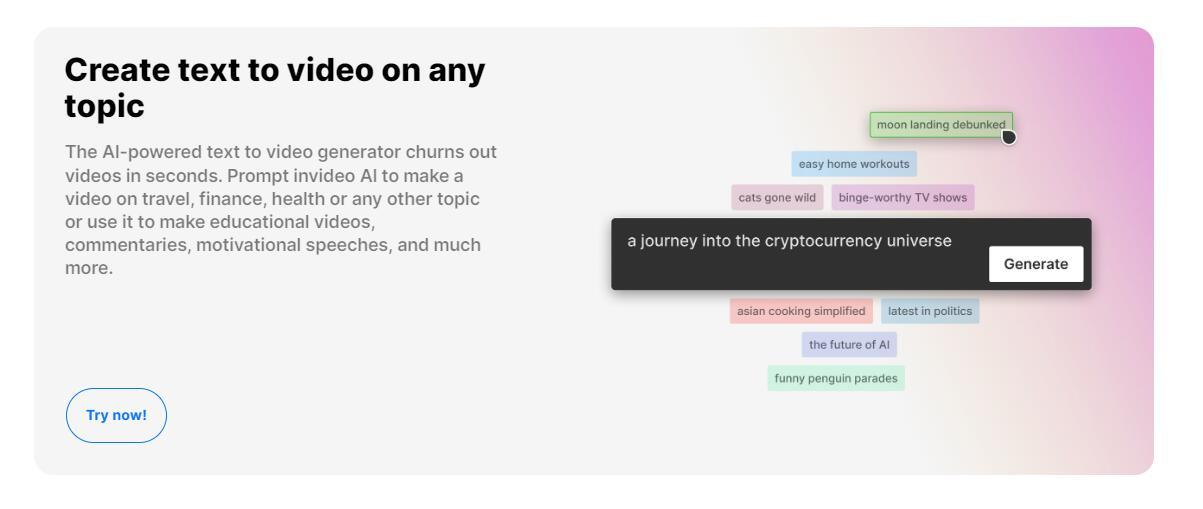Select the easy home workouts chip
Viewport: 1203px width, 509px height.
coord(854,164)
